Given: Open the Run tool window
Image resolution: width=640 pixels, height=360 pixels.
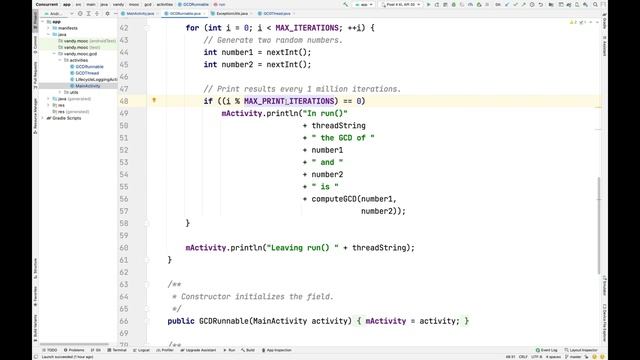Looking at the screenshot, I should pos(229,350).
